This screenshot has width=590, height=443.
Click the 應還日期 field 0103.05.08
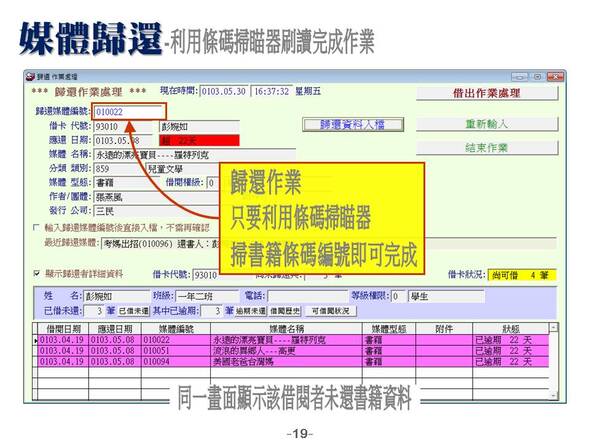(x=123, y=141)
